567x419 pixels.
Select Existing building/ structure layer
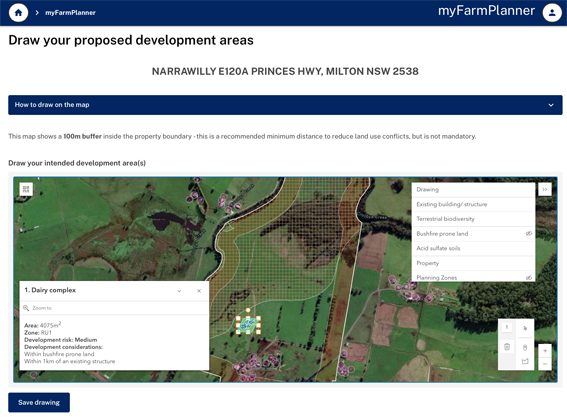coord(473,204)
